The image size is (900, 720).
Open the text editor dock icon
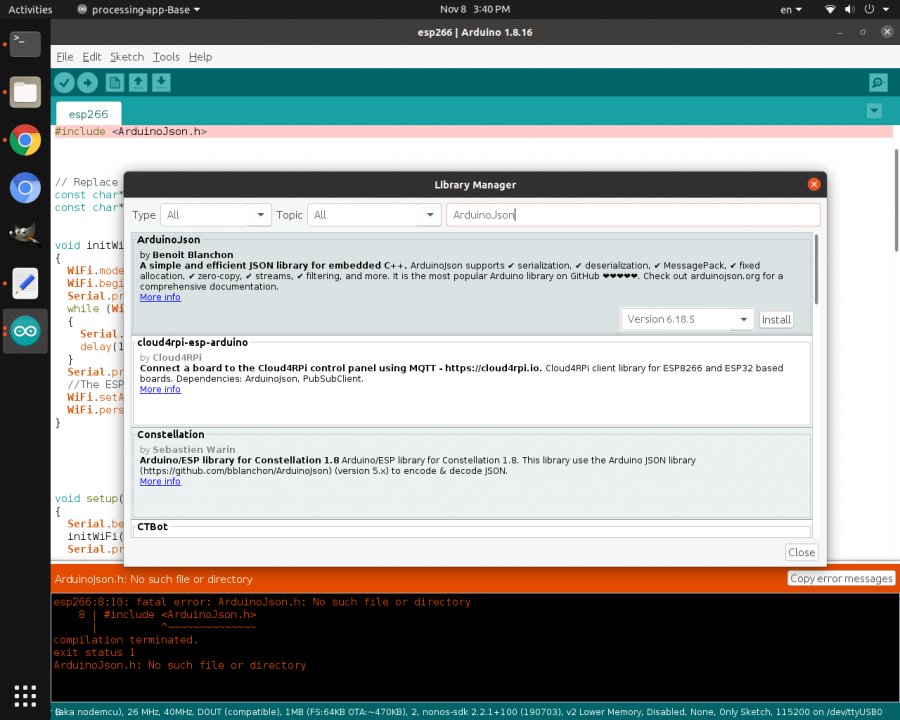pos(25,283)
